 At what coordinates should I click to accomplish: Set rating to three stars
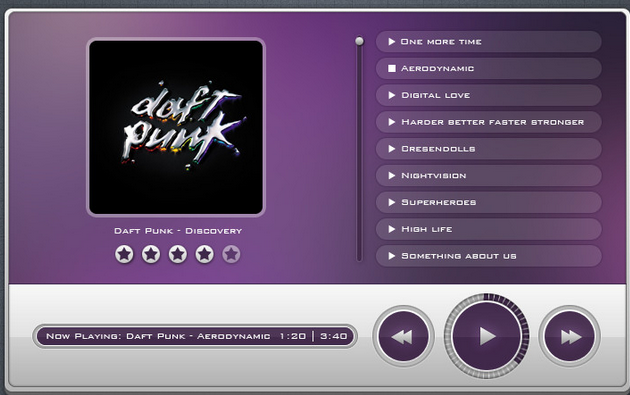[178, 254]
